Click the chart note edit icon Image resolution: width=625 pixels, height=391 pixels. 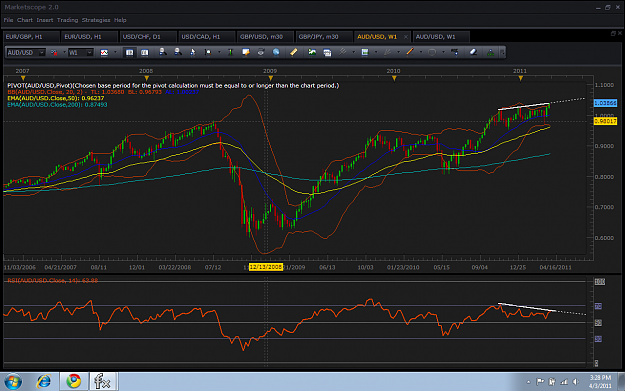click(246, 52)
